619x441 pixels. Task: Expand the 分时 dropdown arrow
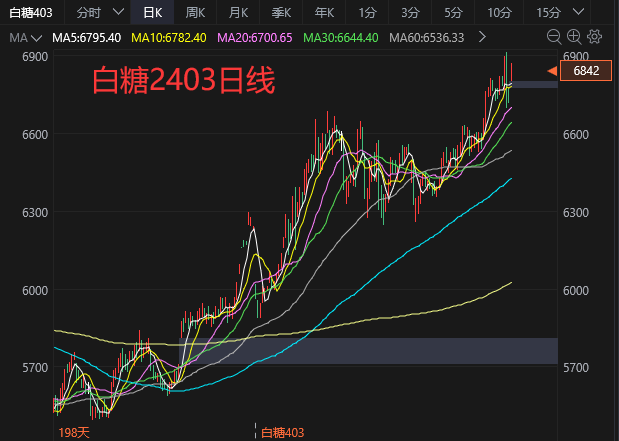pyautogui.click(x=118, y=12)
